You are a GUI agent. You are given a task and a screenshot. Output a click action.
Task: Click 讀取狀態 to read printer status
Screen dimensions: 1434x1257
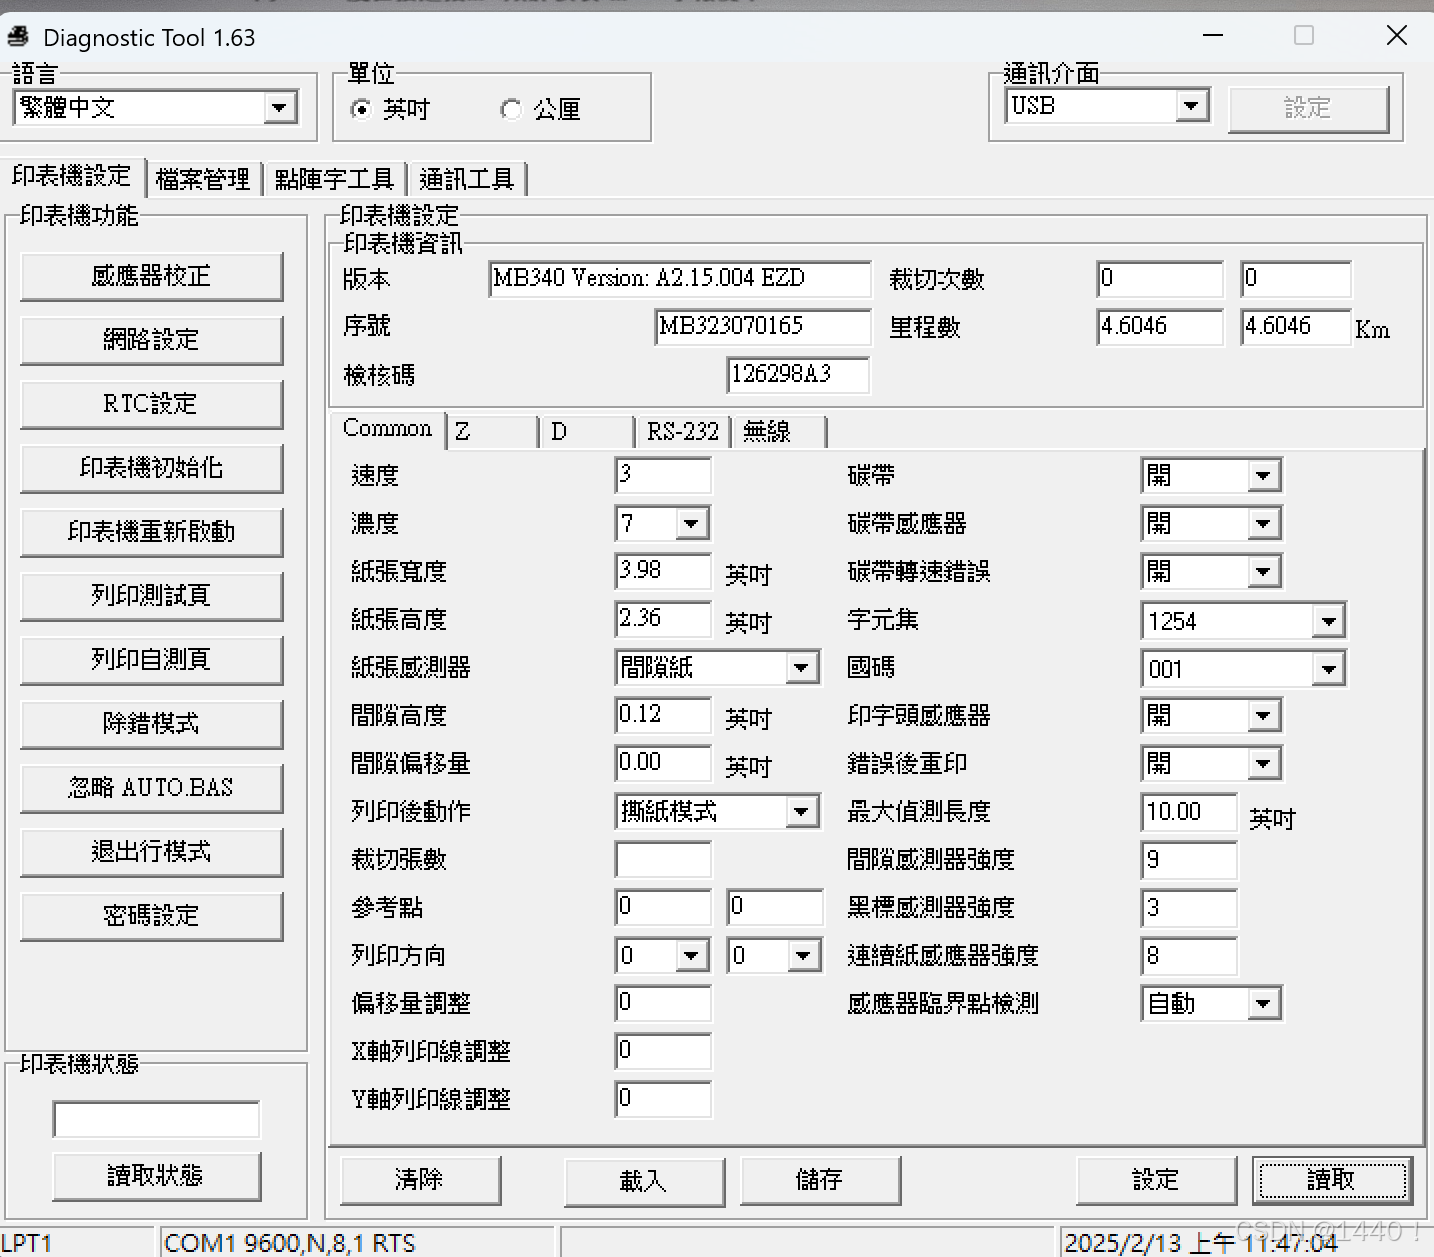(155, 1176)
